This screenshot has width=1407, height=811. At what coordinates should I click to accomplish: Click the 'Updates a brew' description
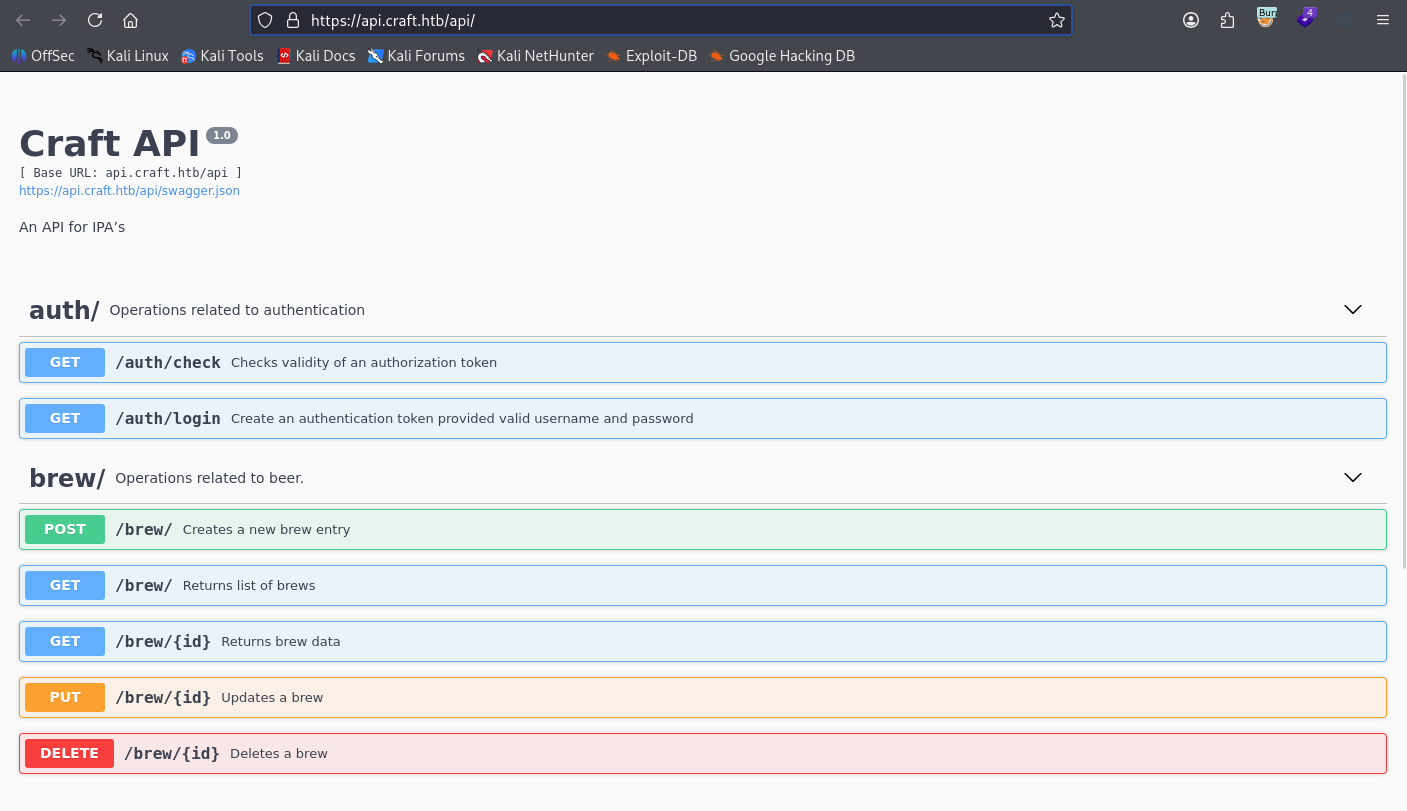click(272, 697)
